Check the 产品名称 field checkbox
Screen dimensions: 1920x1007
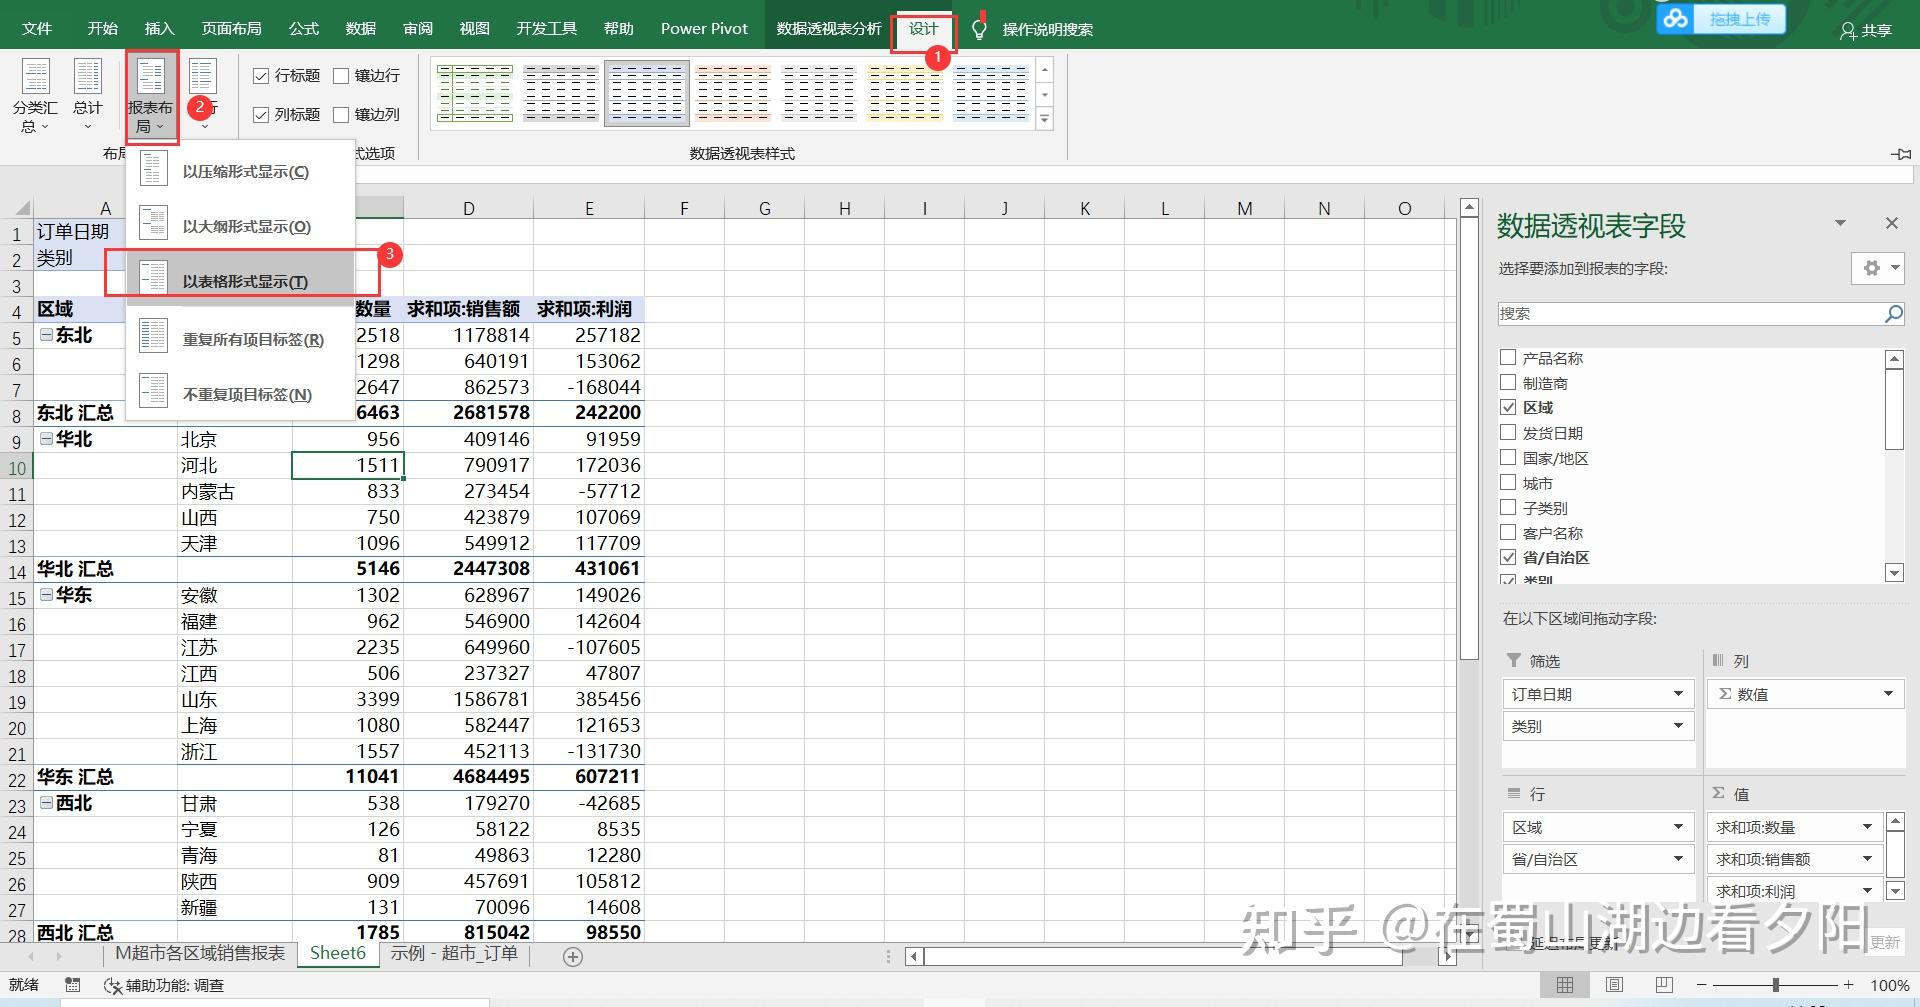coord(1508,357)
